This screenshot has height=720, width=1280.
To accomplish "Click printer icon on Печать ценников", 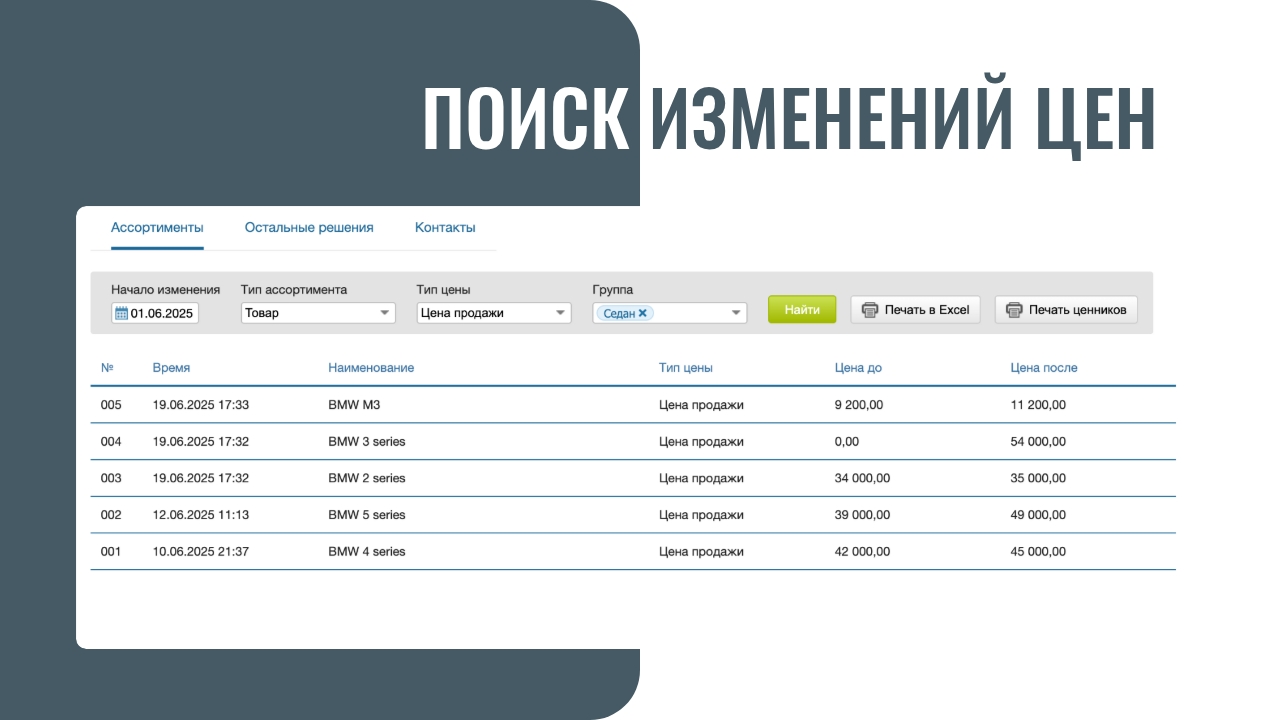I will pyautogui.click(x=1014, y=310).
